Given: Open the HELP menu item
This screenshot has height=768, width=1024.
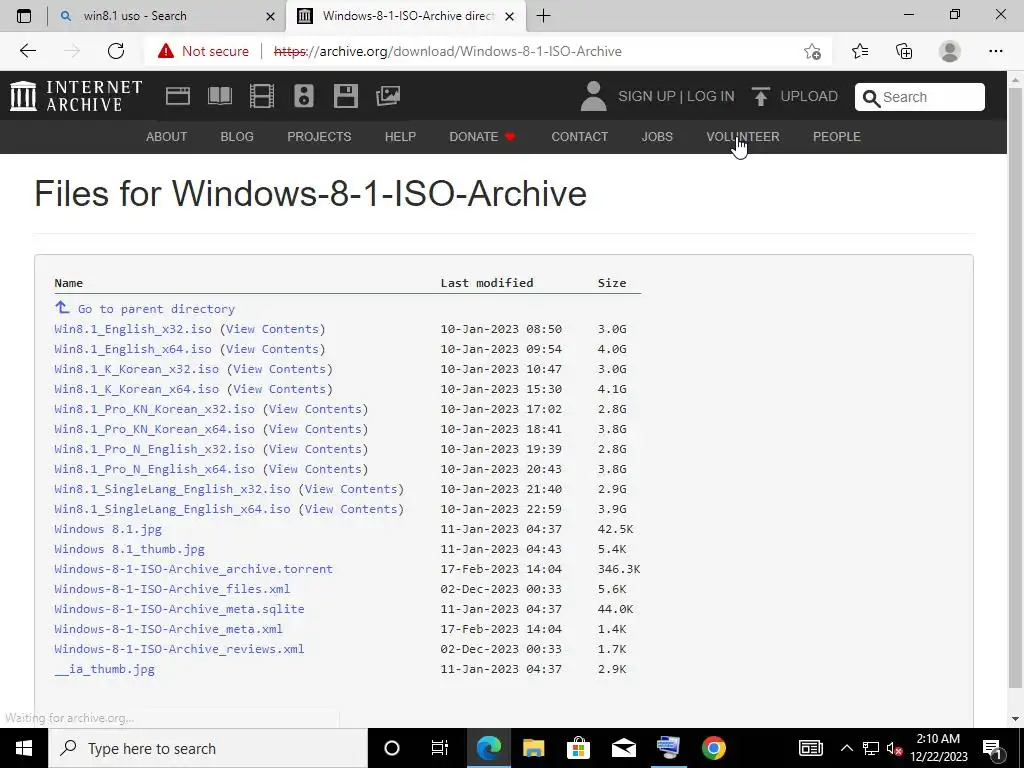Looking at the screenshot, I should (x=400, y=136).
